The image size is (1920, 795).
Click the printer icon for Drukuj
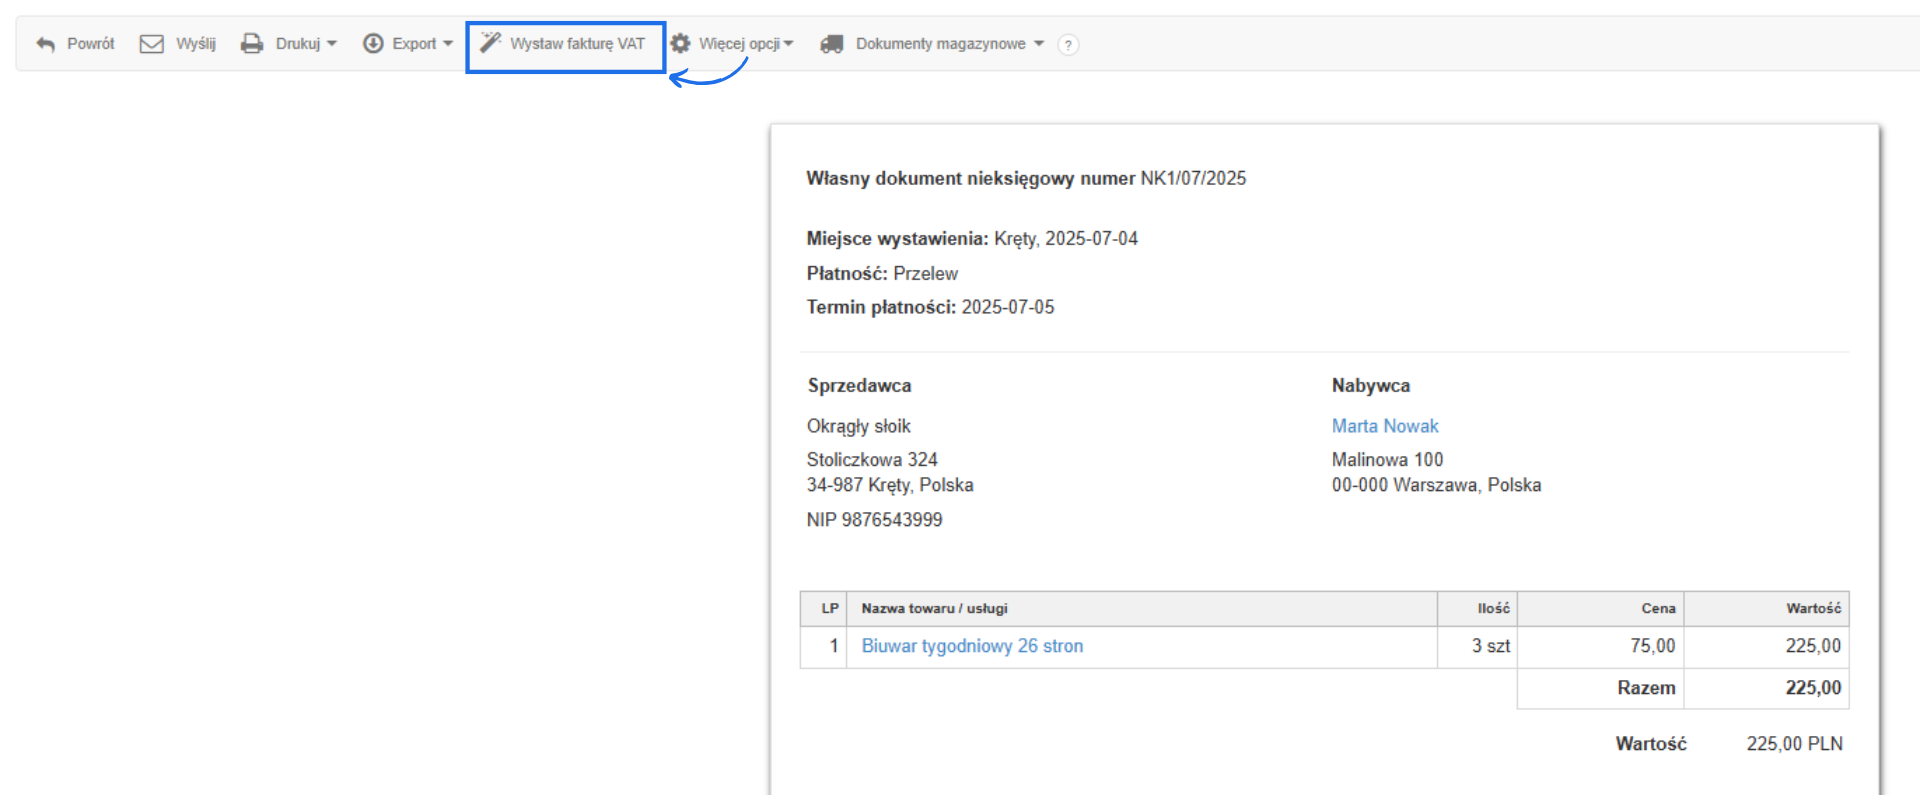click(252, 44)
